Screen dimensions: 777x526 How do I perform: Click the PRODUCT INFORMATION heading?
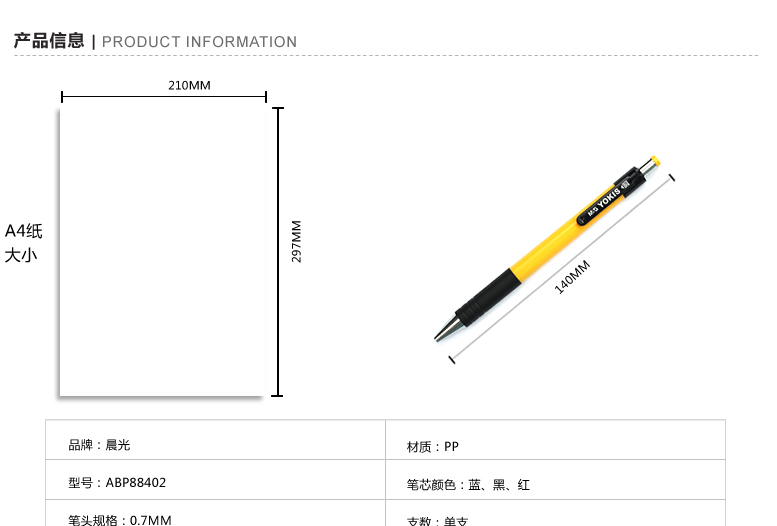click(x=199, y=42)
